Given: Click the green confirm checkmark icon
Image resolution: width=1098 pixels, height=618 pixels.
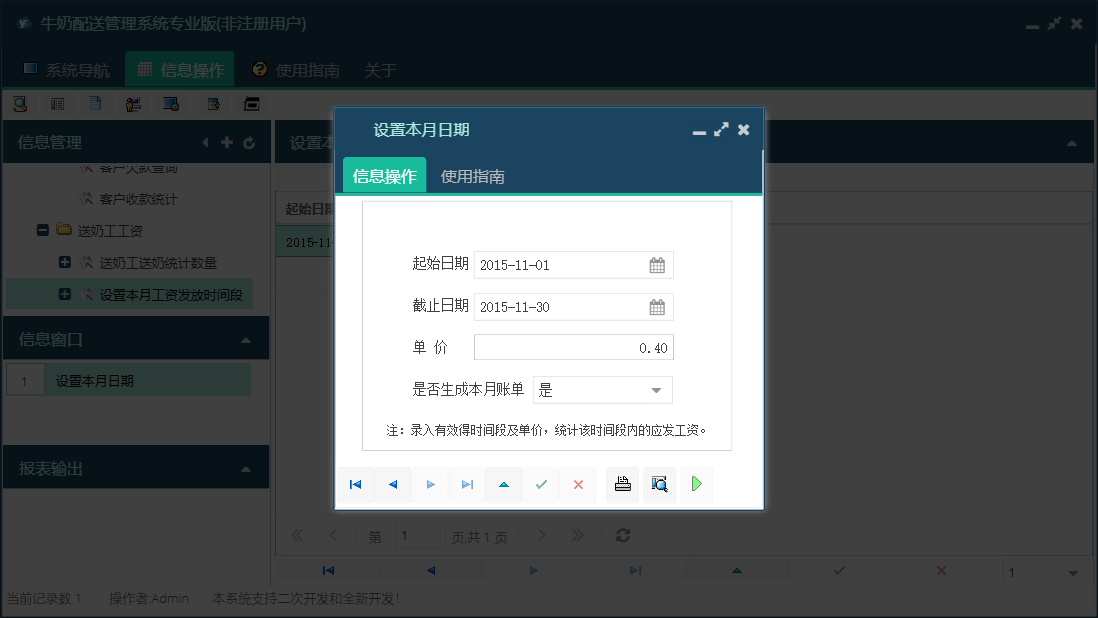Looking at the screenshot, I should pyautogui.click(x=541, y=484).
